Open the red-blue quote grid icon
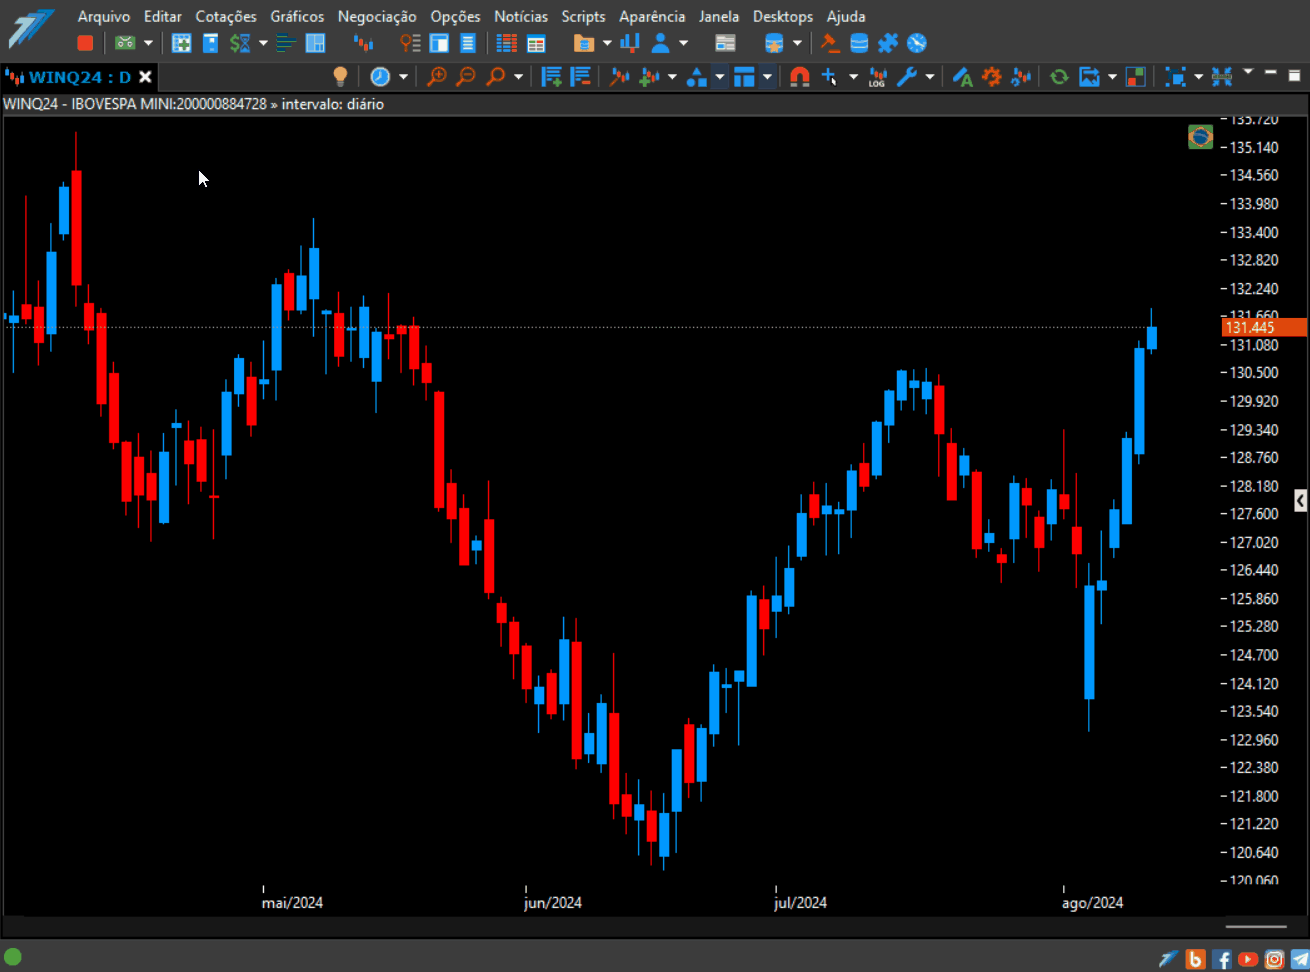 507,43
